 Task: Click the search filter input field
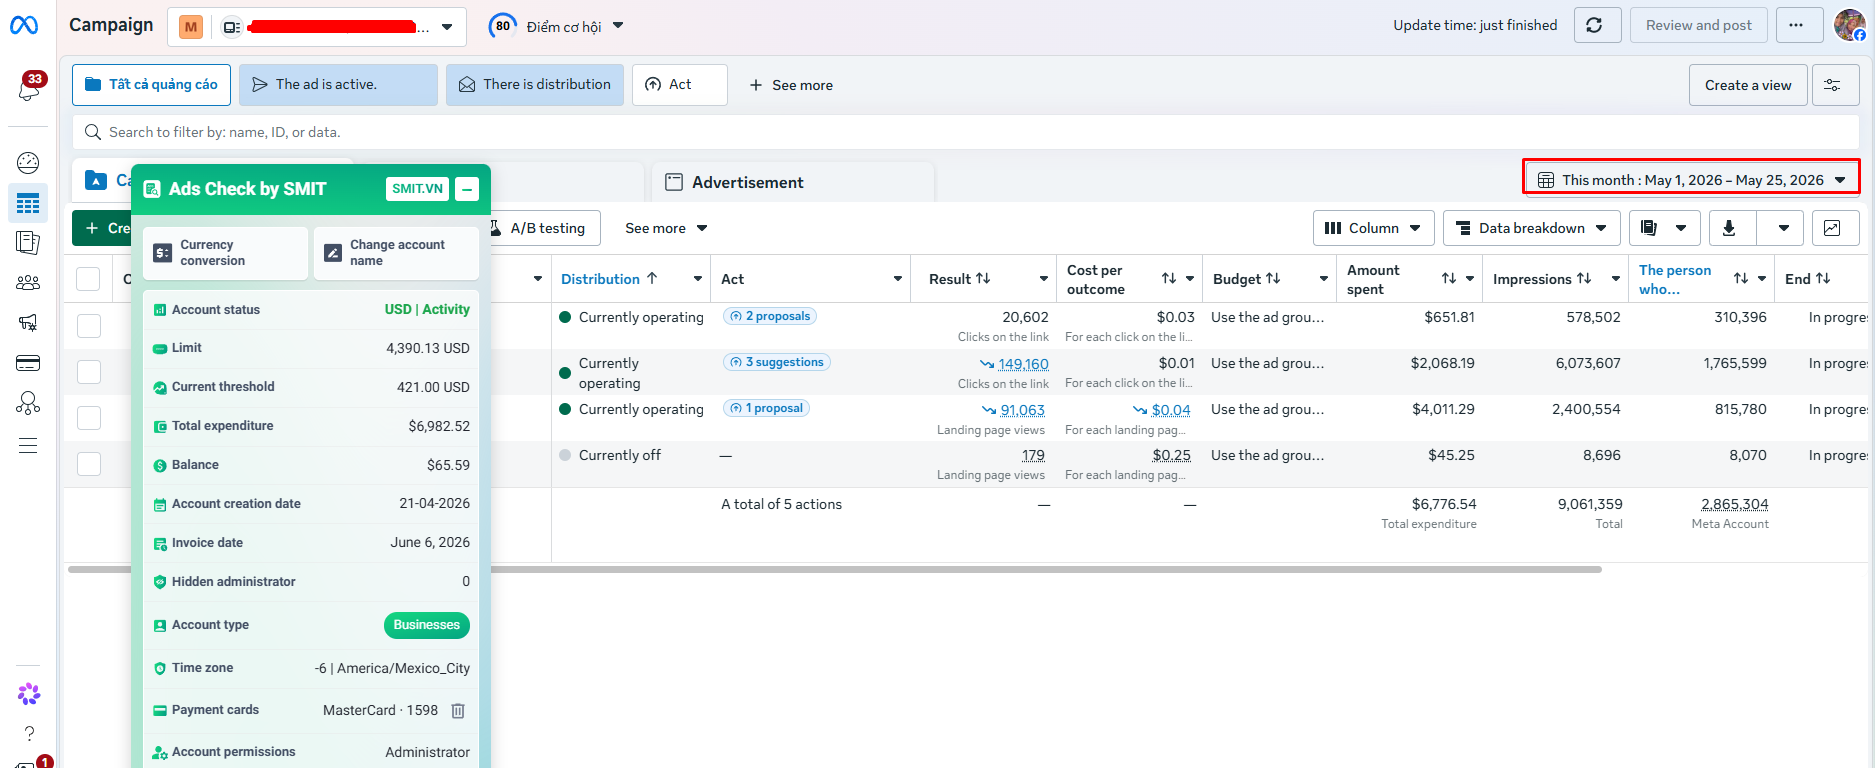click(966, 132)
